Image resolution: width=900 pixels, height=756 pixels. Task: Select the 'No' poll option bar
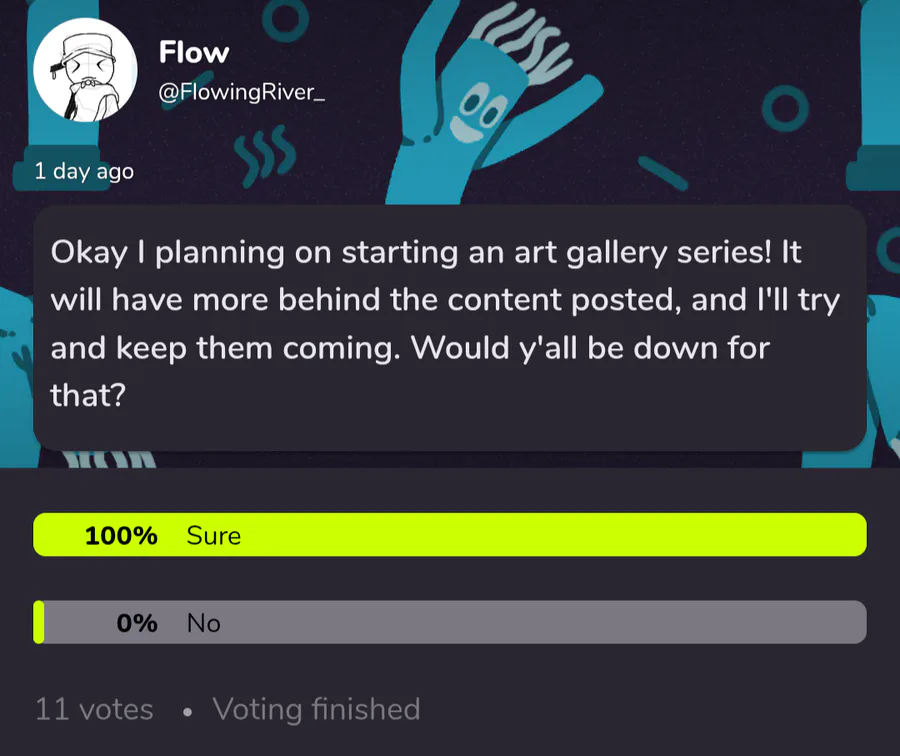450,622
